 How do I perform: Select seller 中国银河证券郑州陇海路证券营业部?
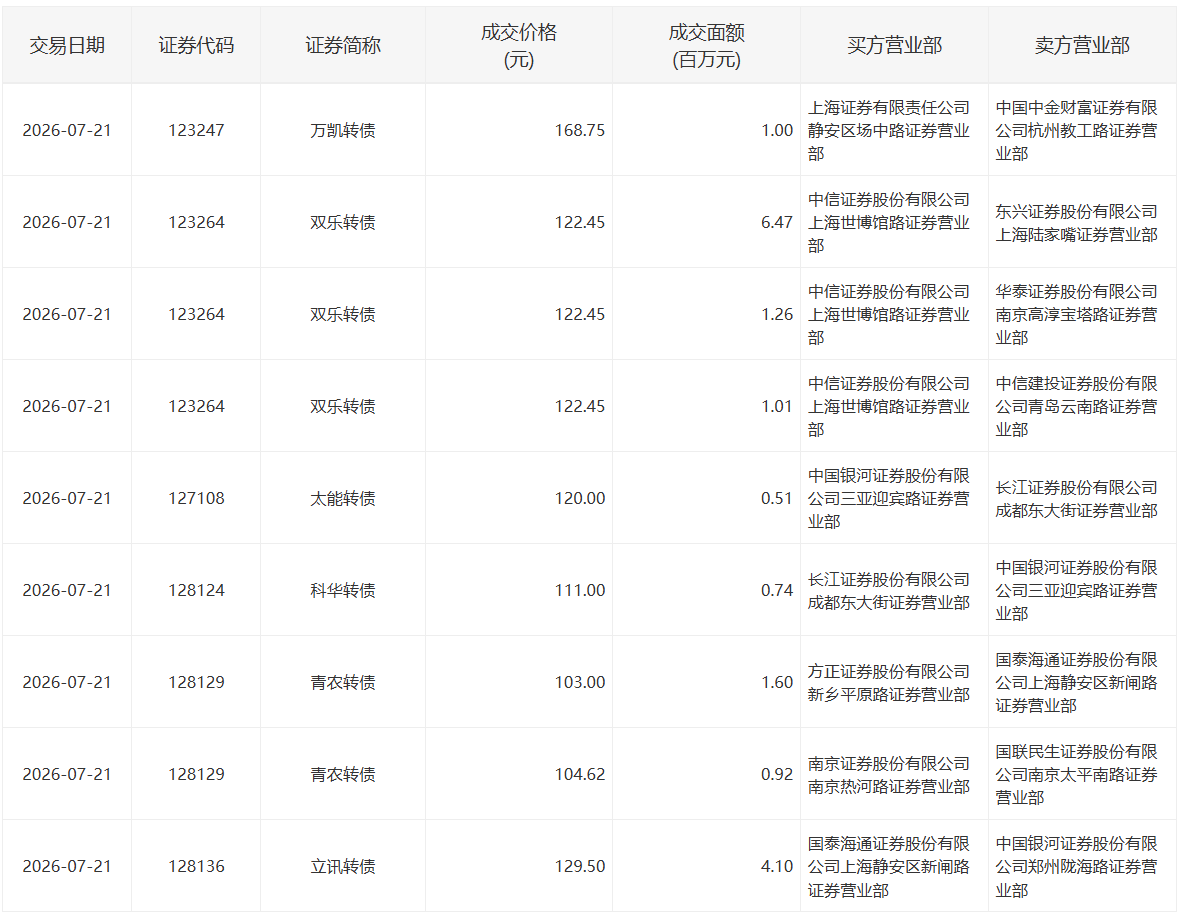click(x=1077, y=866)
